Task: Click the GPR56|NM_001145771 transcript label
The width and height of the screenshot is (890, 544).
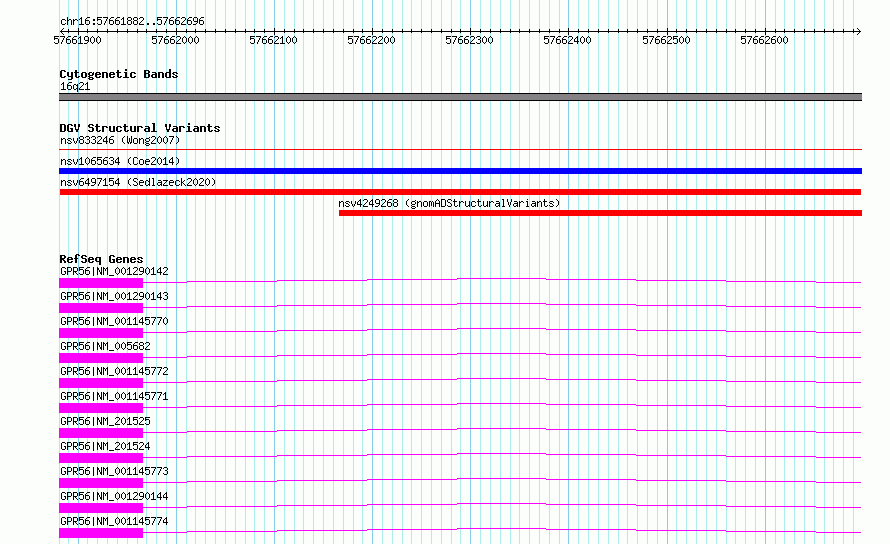Action: (114, 396)
